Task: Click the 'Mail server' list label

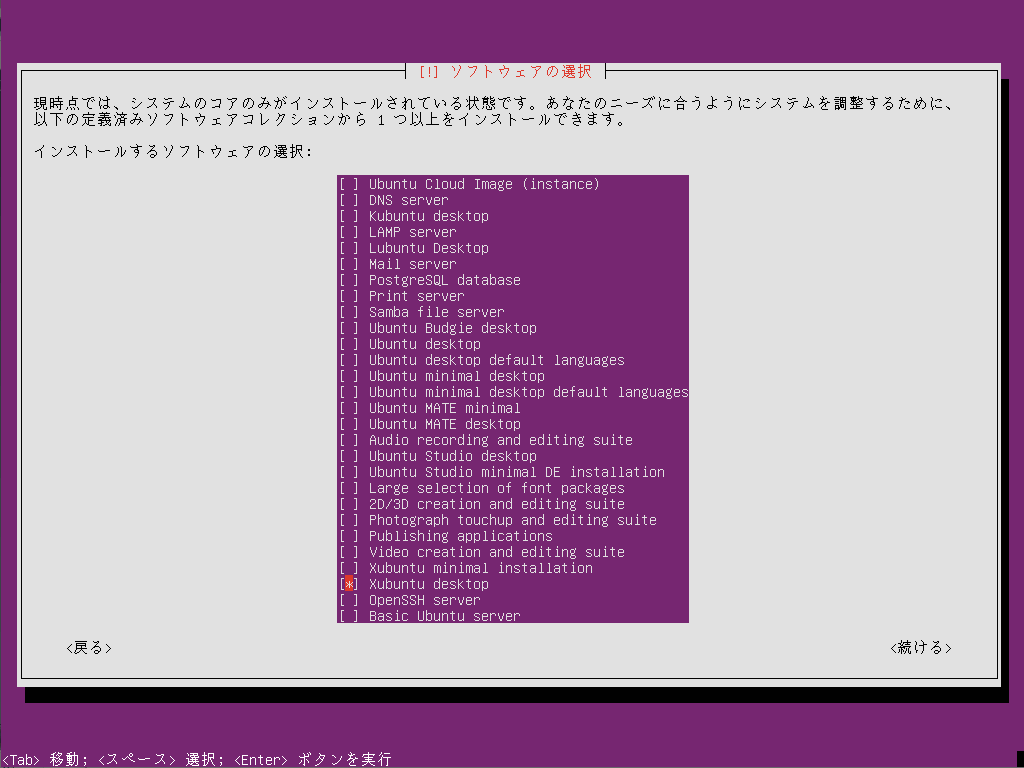Action: click(x=413, y=264)
